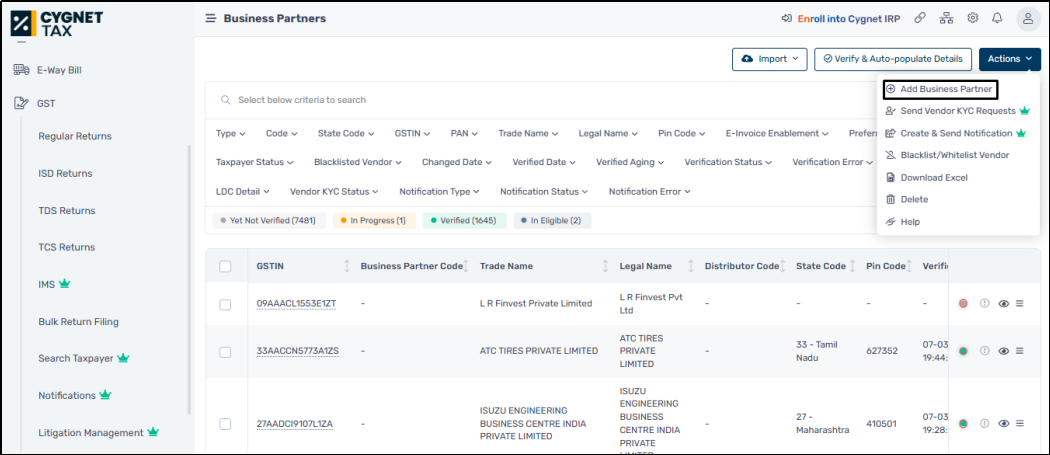The width and height of the screenshot is (1050, 455).
Task: Open the announcement megaphone icon
Action: tap(787, 18)
